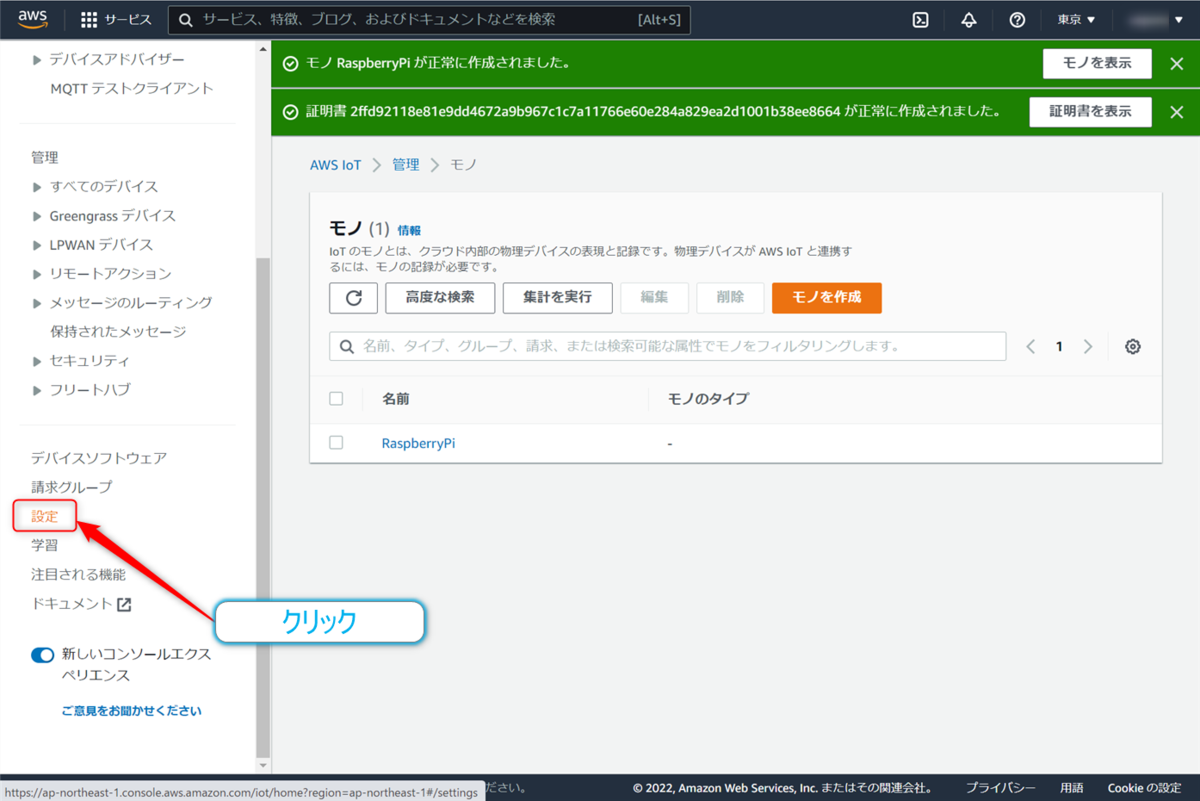The width and height of the screenshot is (1200, 801).
Task: Expand メッセージのルーティング section
Action: 37,303
